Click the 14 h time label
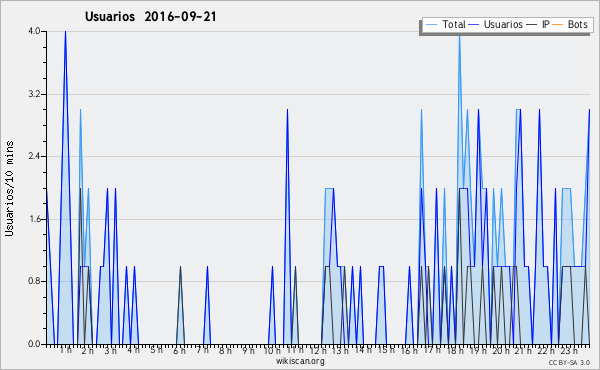The width and height of the screenshot is (600, 370). pyautogui.click(x=363, y=350)
